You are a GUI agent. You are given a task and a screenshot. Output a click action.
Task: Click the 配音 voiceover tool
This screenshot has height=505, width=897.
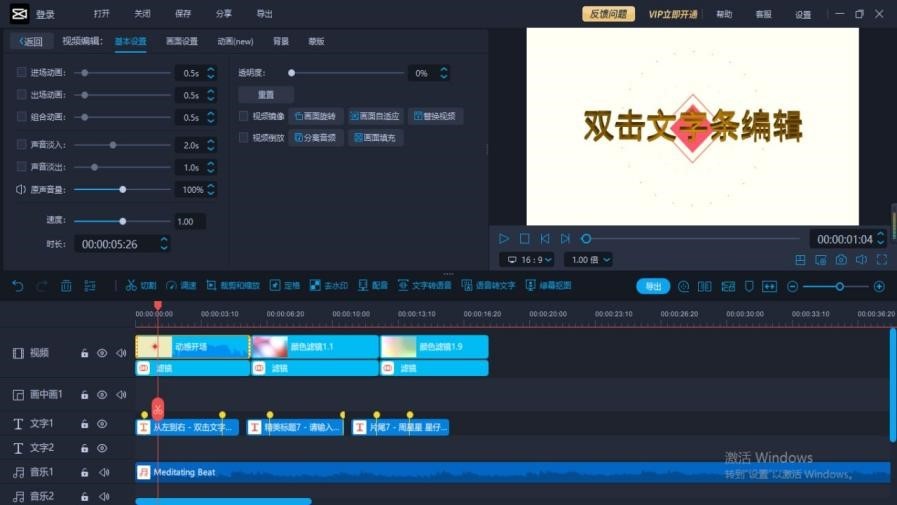click(x=372, y=286)
